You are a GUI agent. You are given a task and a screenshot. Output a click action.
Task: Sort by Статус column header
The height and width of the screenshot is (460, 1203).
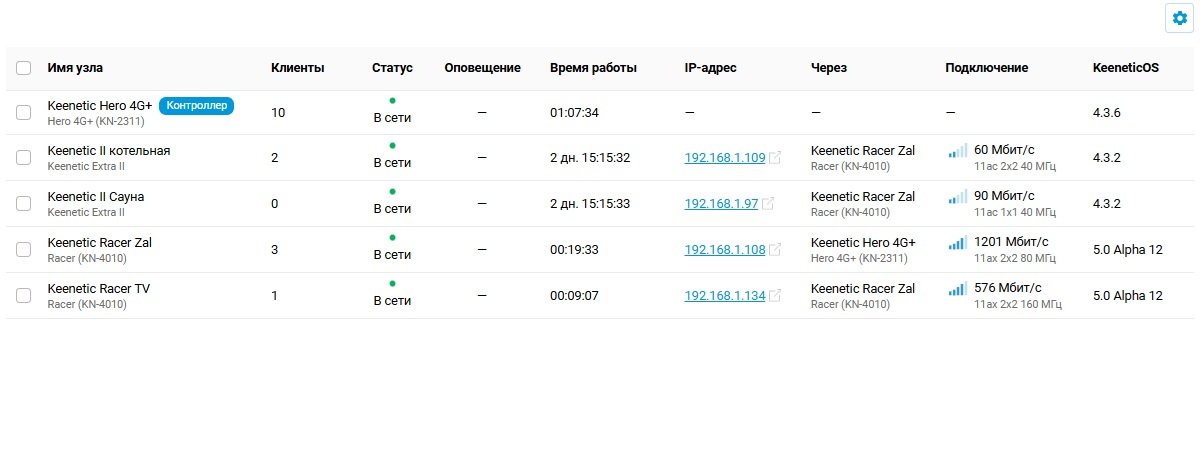(392, 68)
